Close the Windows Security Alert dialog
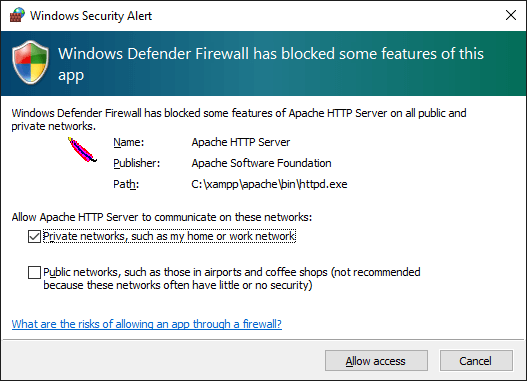527x381 pixels. click(x=511, y=15)
